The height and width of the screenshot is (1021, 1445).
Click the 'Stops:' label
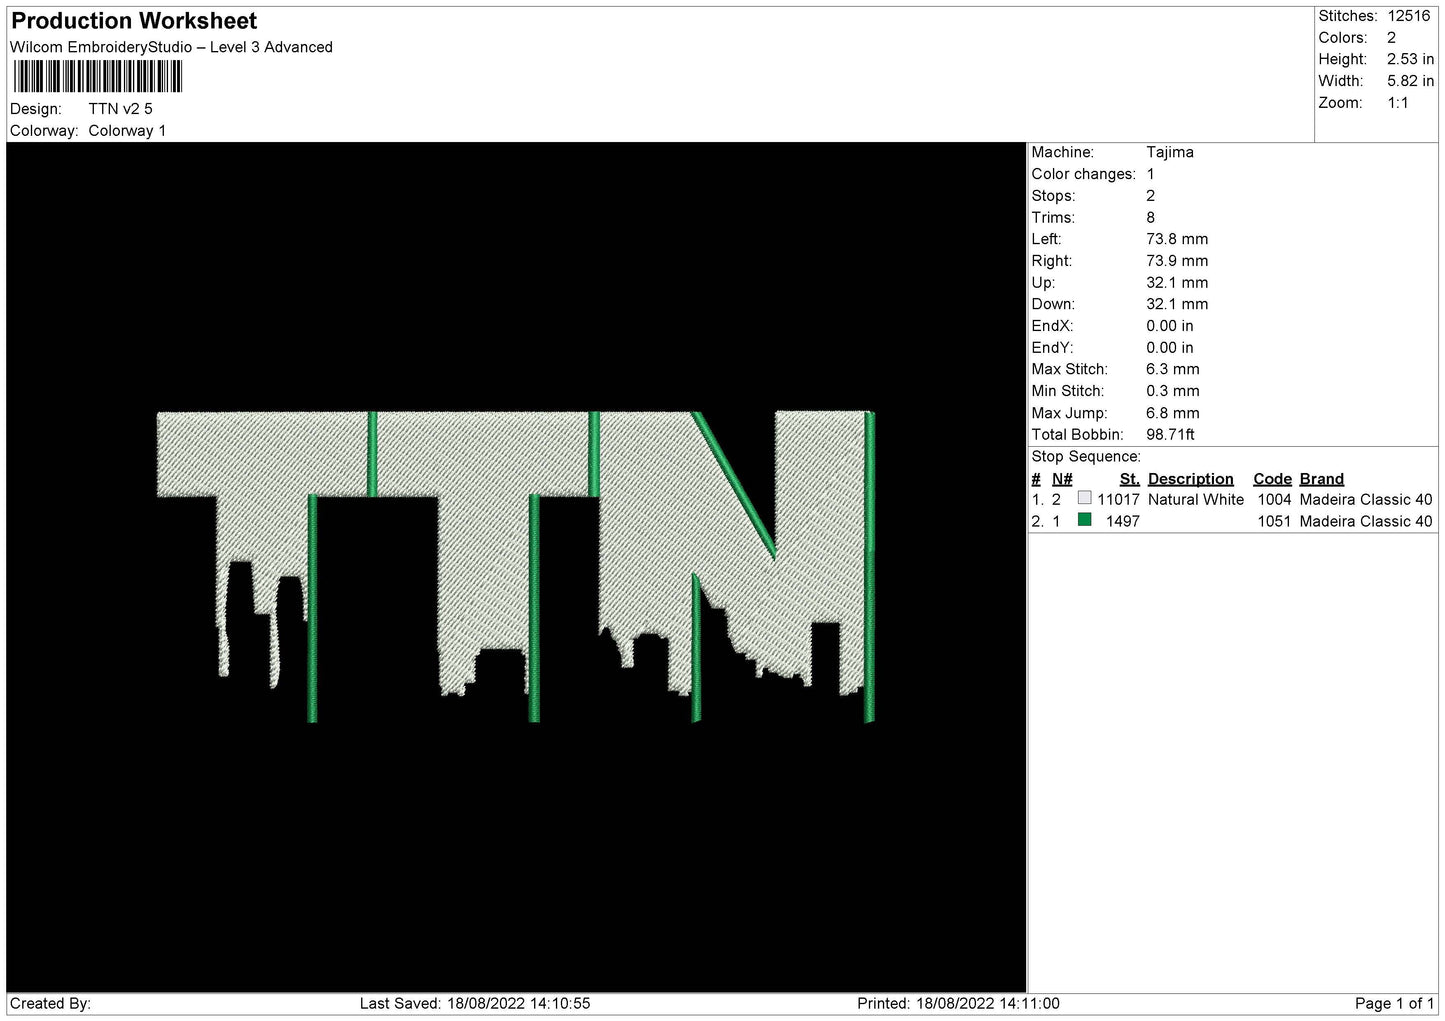[x=1054, y=196]
